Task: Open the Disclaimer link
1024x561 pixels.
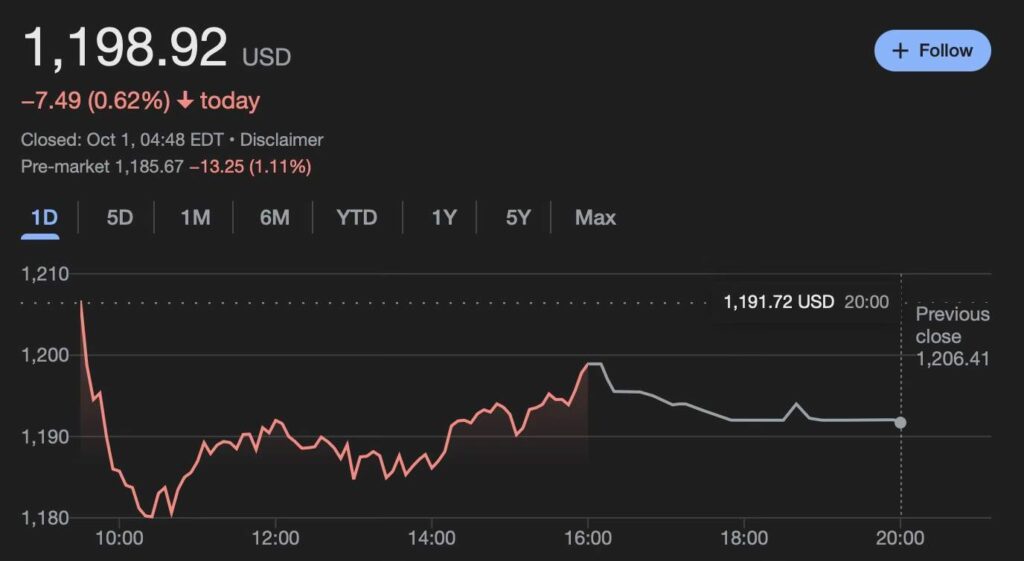Action: tap(281, 140)
